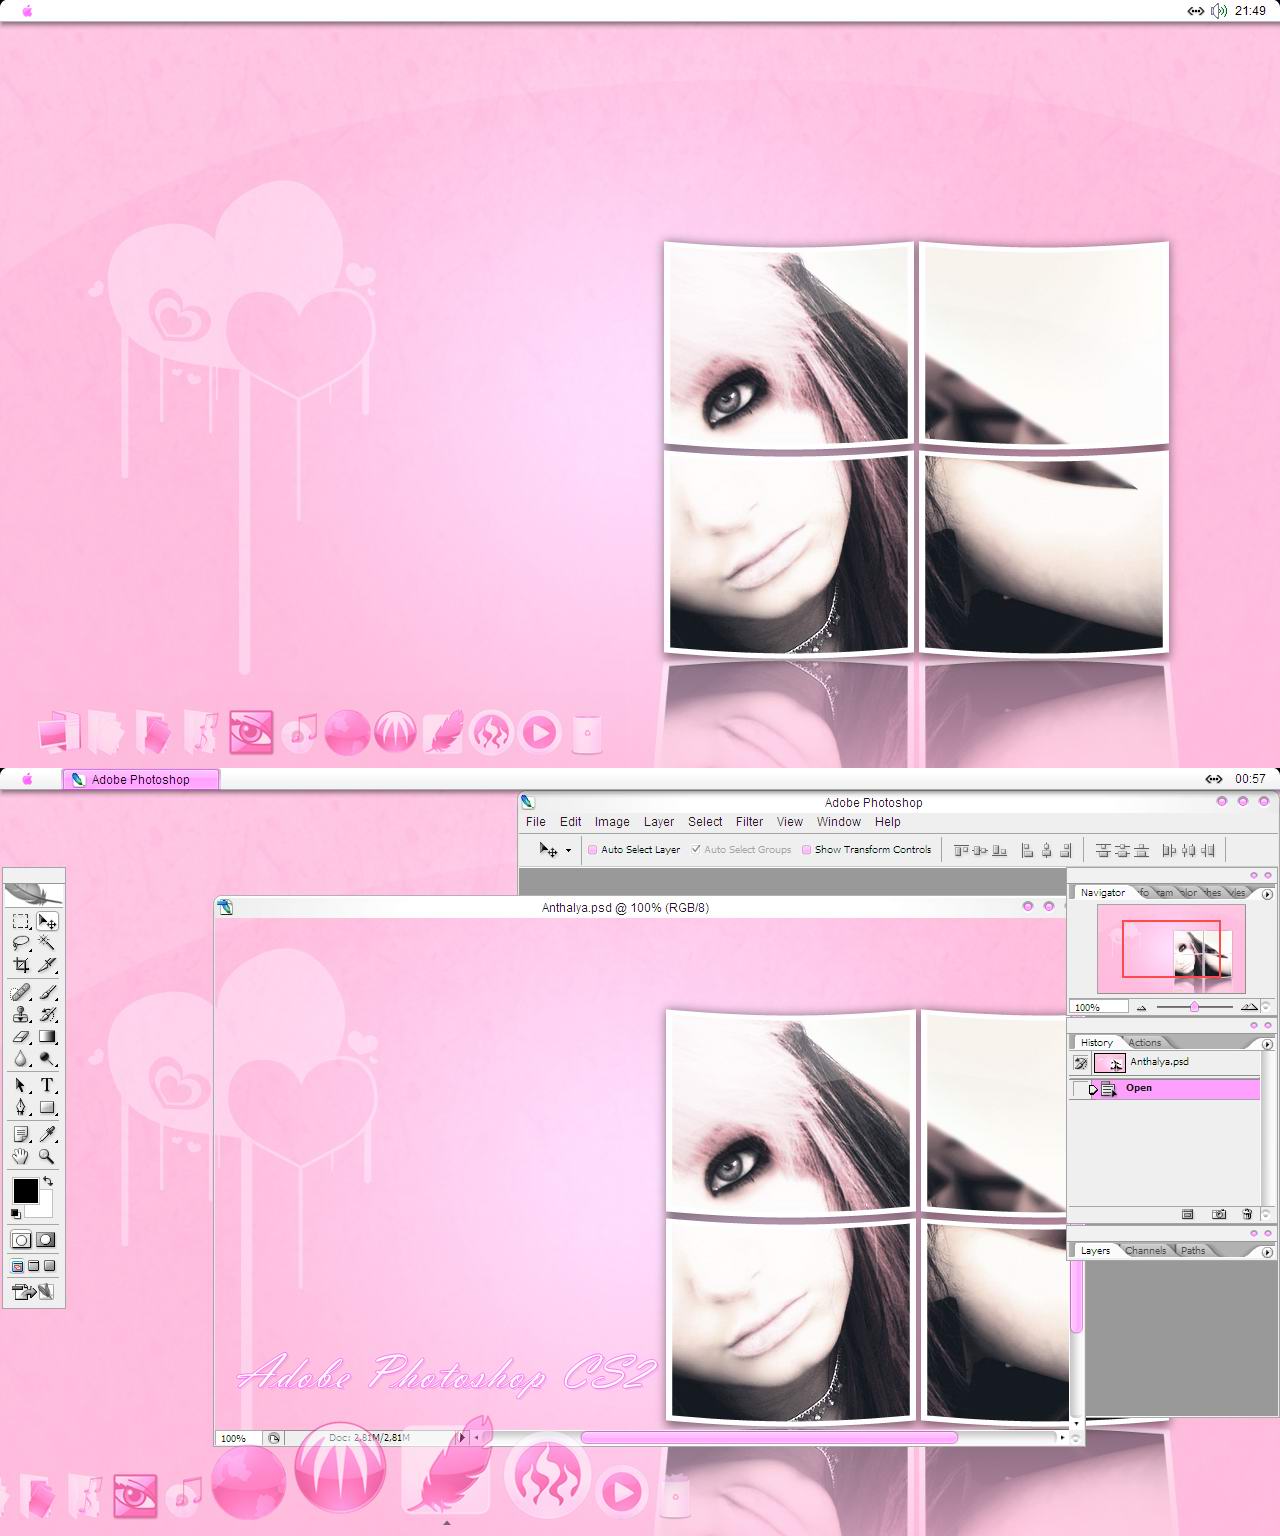
Task: Enable Auto Select Layer checkbox
Action: coord(593,850)
